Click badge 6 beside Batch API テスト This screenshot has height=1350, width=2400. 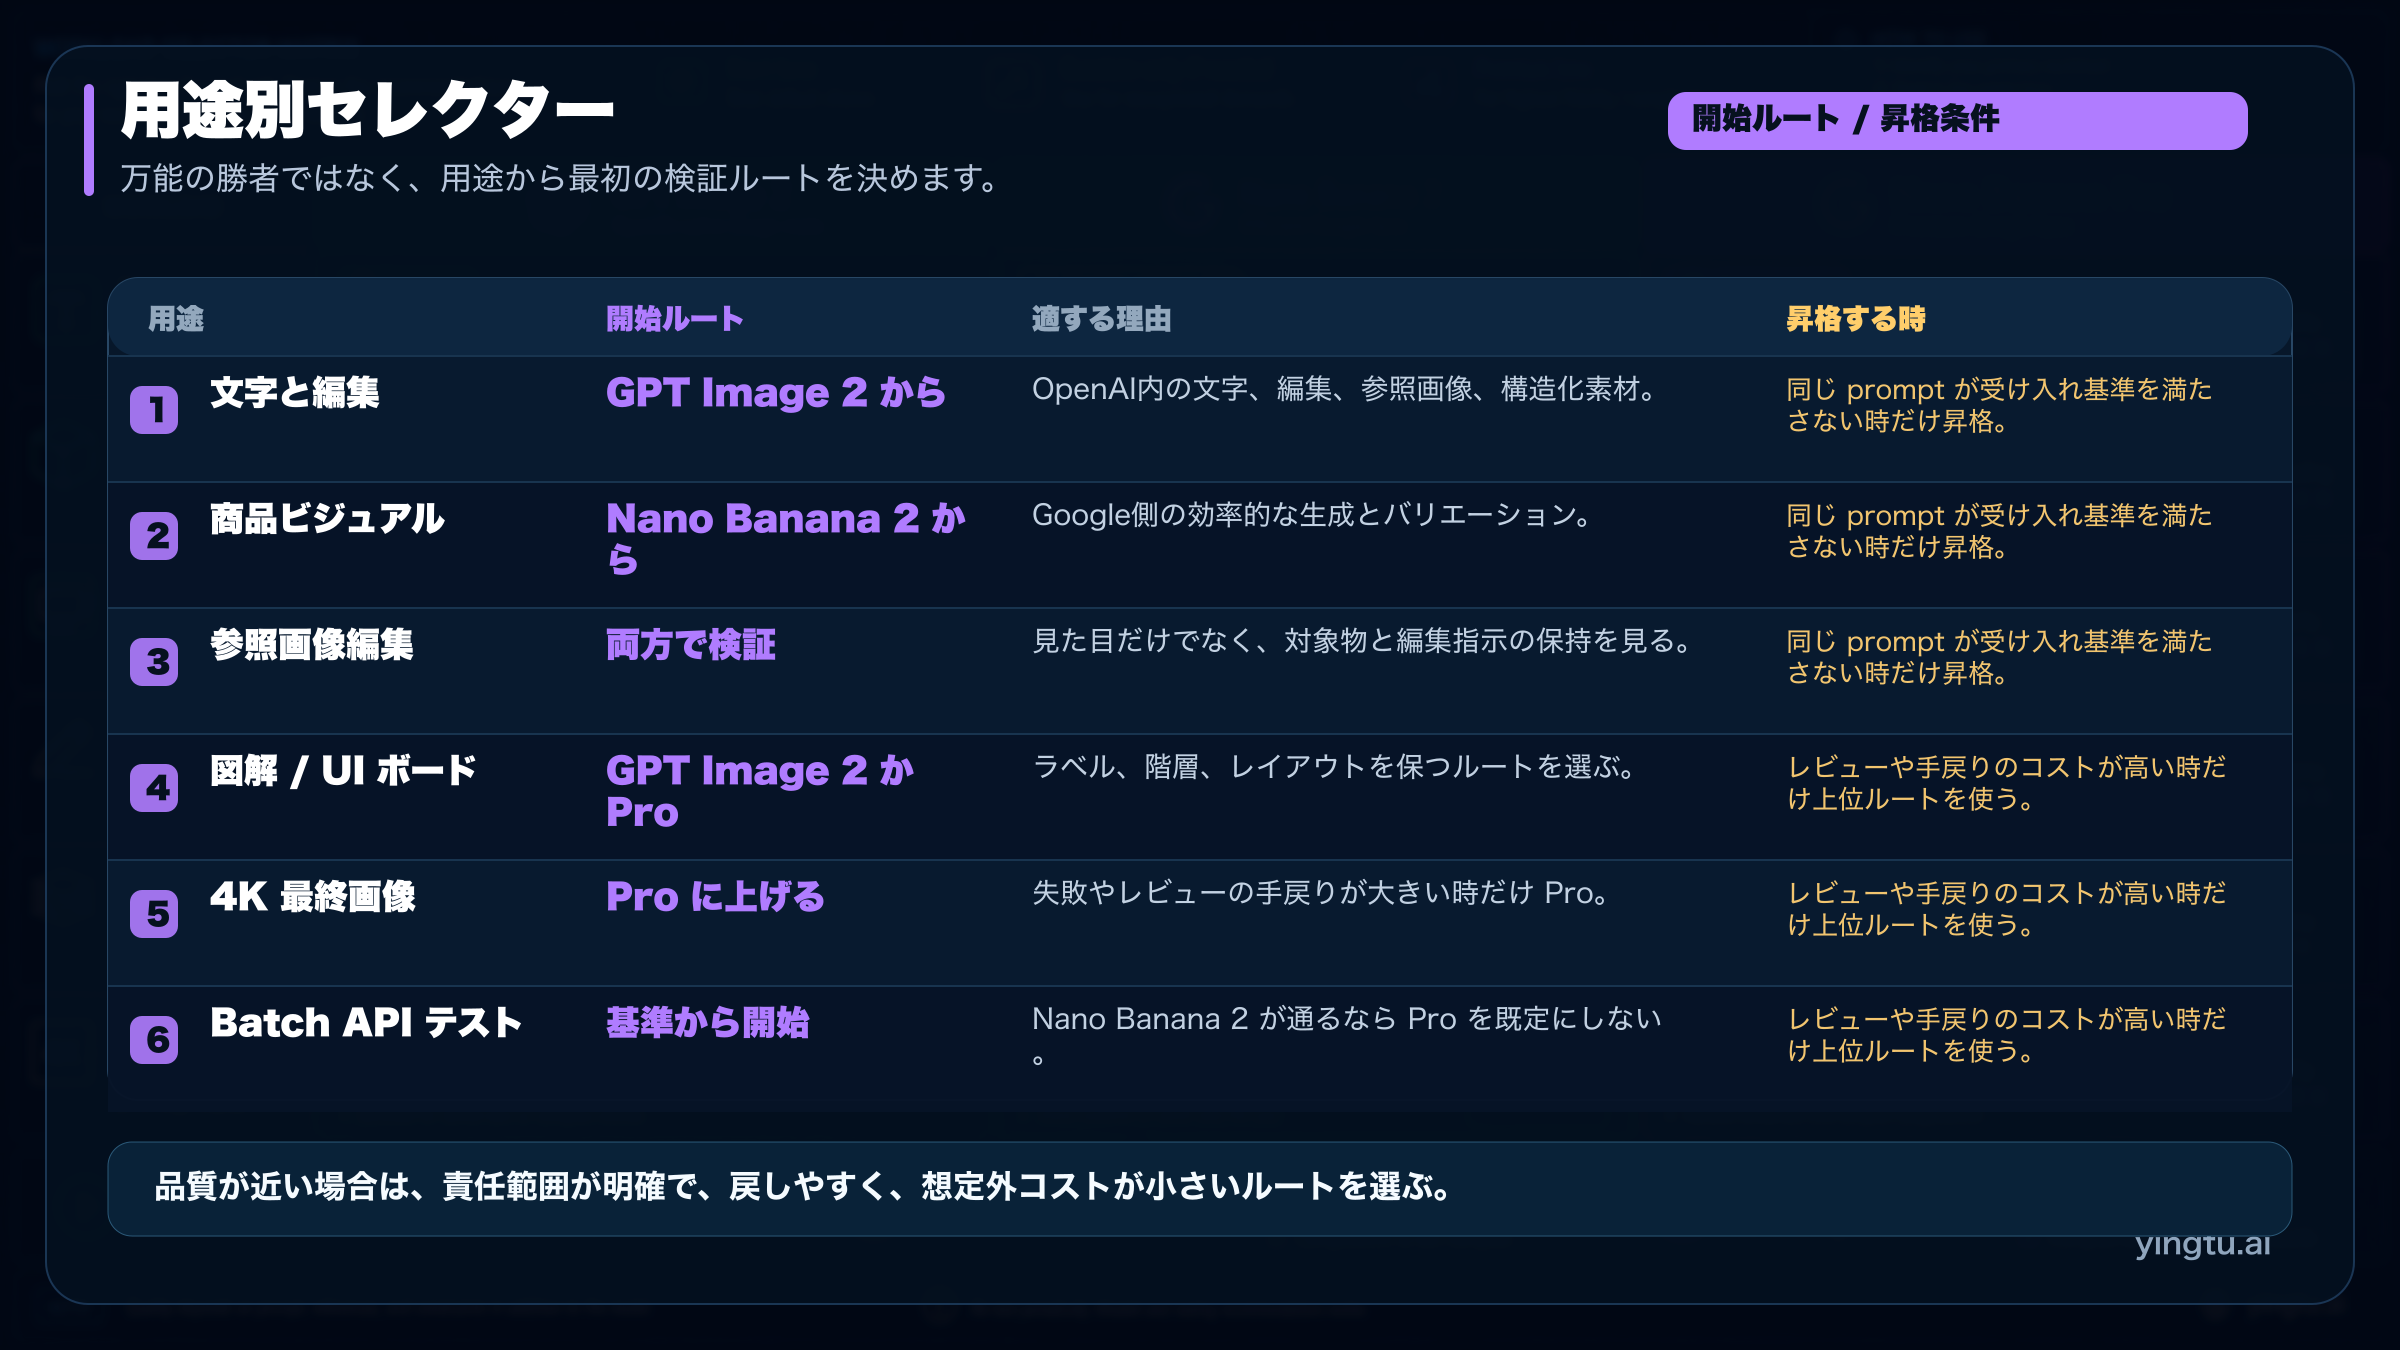pos(155,1040)
